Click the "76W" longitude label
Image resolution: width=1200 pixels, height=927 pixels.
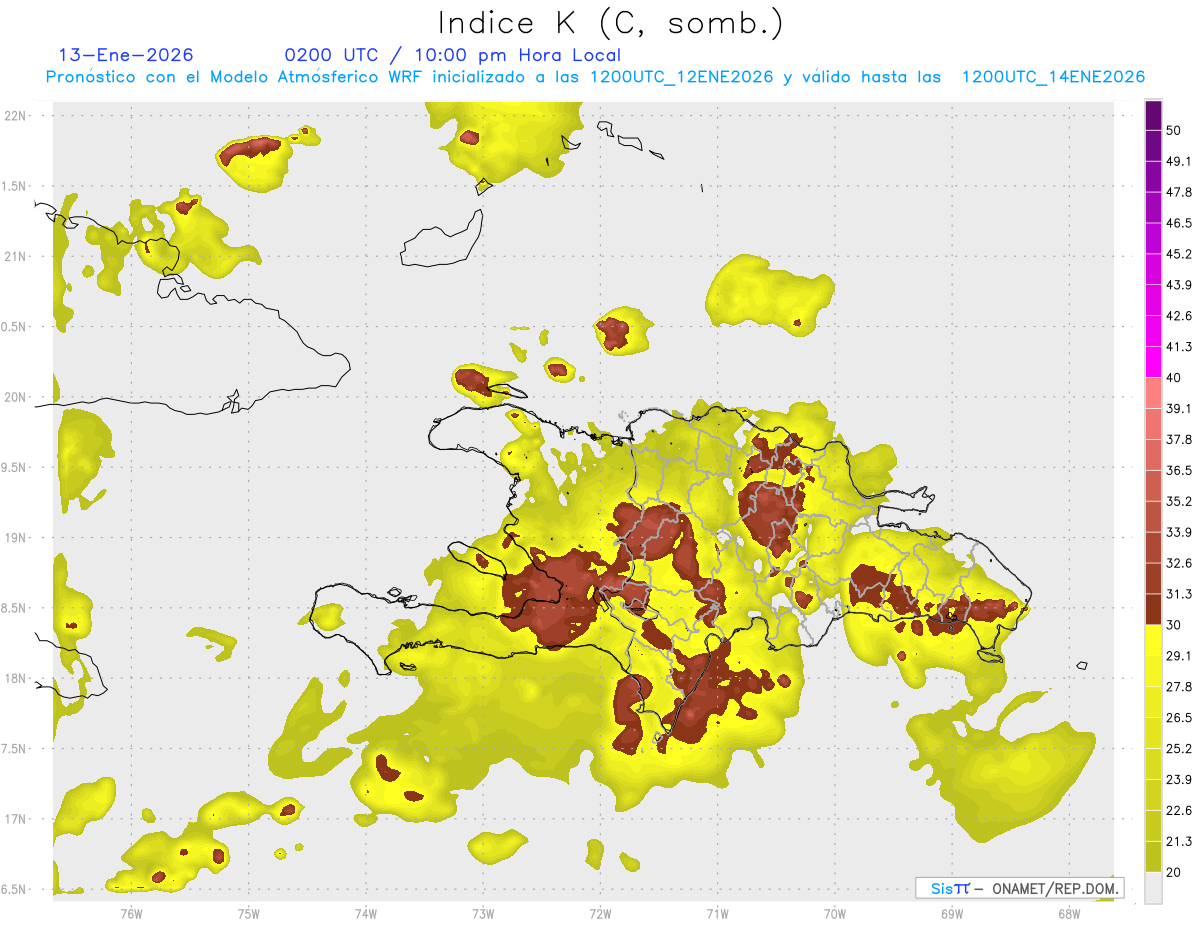tap(131, 913)
